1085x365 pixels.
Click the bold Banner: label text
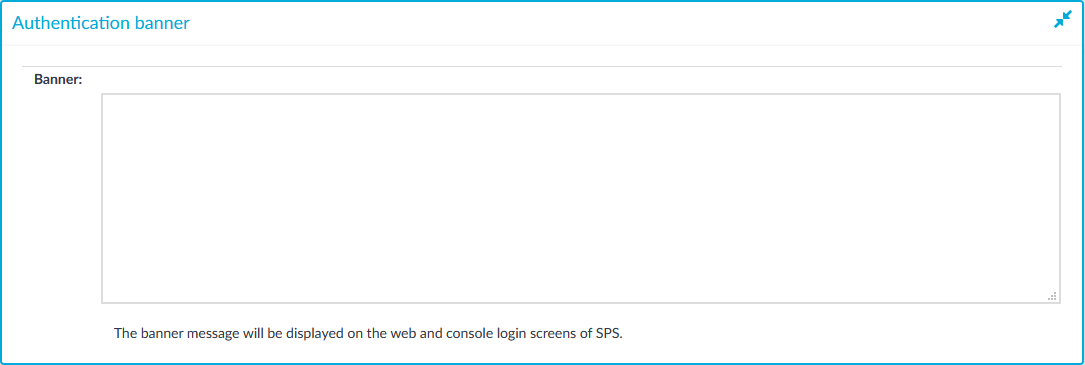point(58,80)
